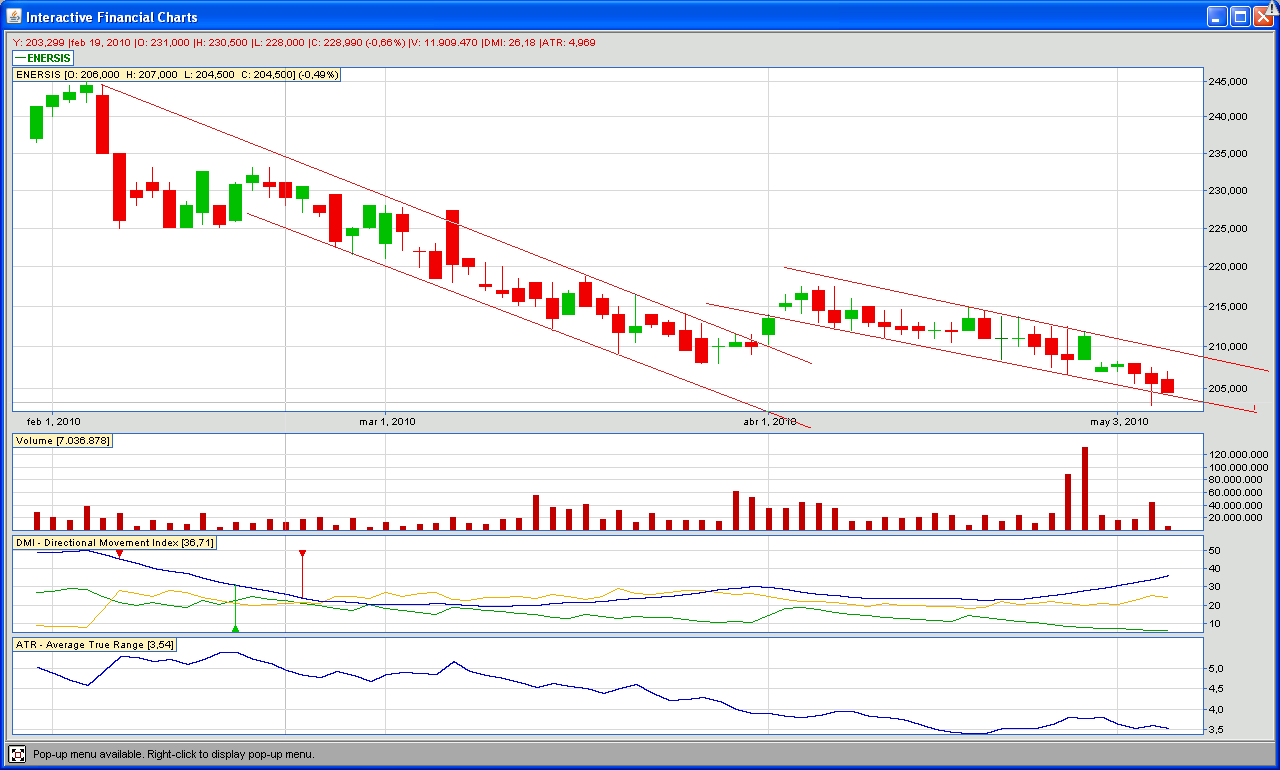Click the 'may 3, 2010' date axis label
1280x770 pixels.
click(x=1119, y=422)
